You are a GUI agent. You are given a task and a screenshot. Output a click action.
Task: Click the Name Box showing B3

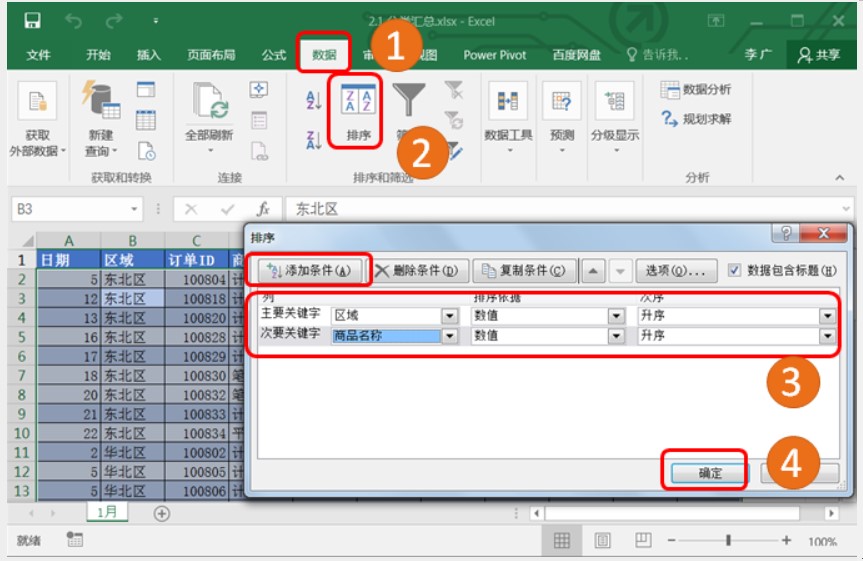72,209
